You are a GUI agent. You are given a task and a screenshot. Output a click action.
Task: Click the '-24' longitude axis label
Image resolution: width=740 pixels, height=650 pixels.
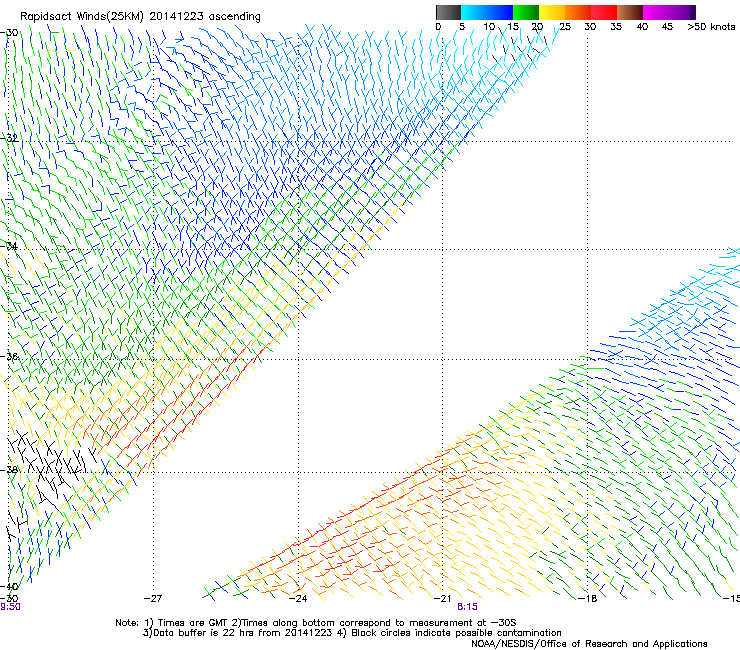298,599
